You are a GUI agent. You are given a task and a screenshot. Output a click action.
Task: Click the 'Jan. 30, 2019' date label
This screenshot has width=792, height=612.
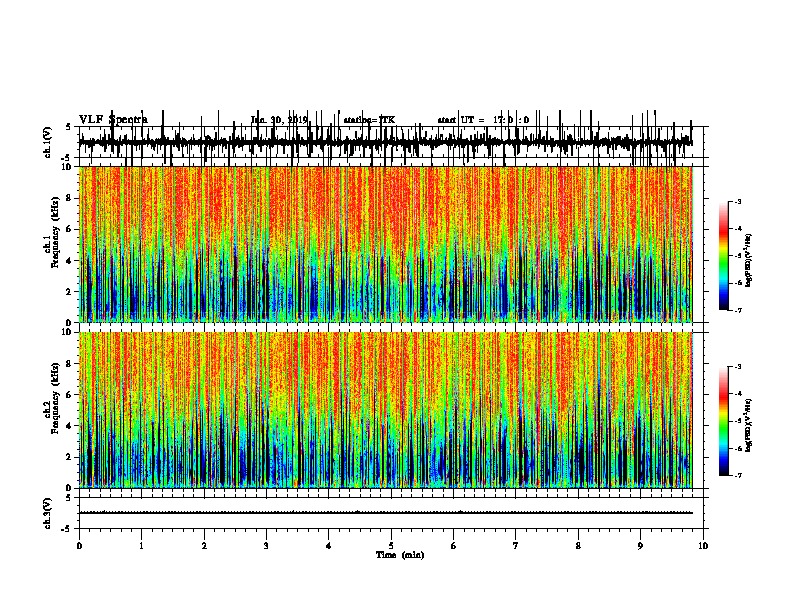pyautogui.click(x=279, y=120)
